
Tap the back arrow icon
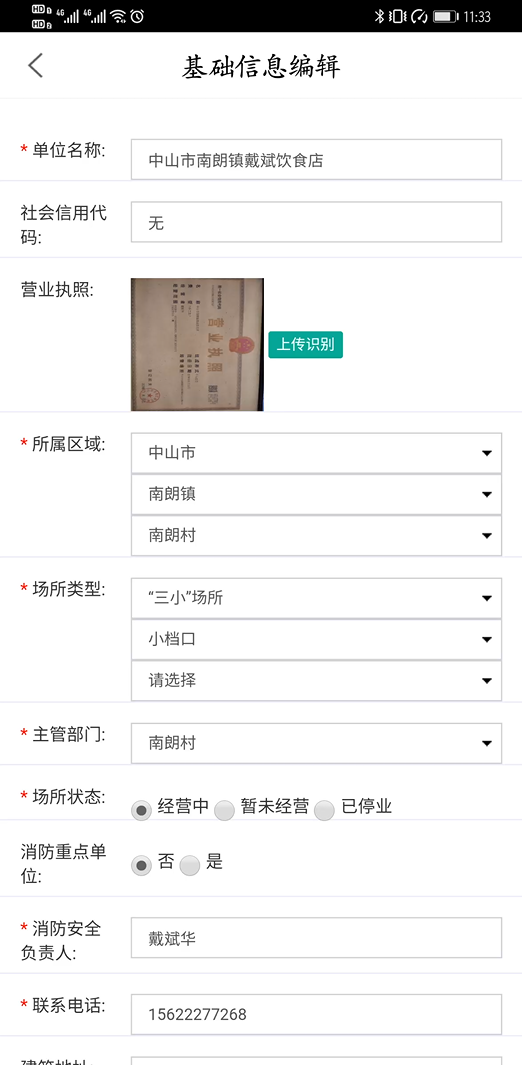tap(35, 66)
